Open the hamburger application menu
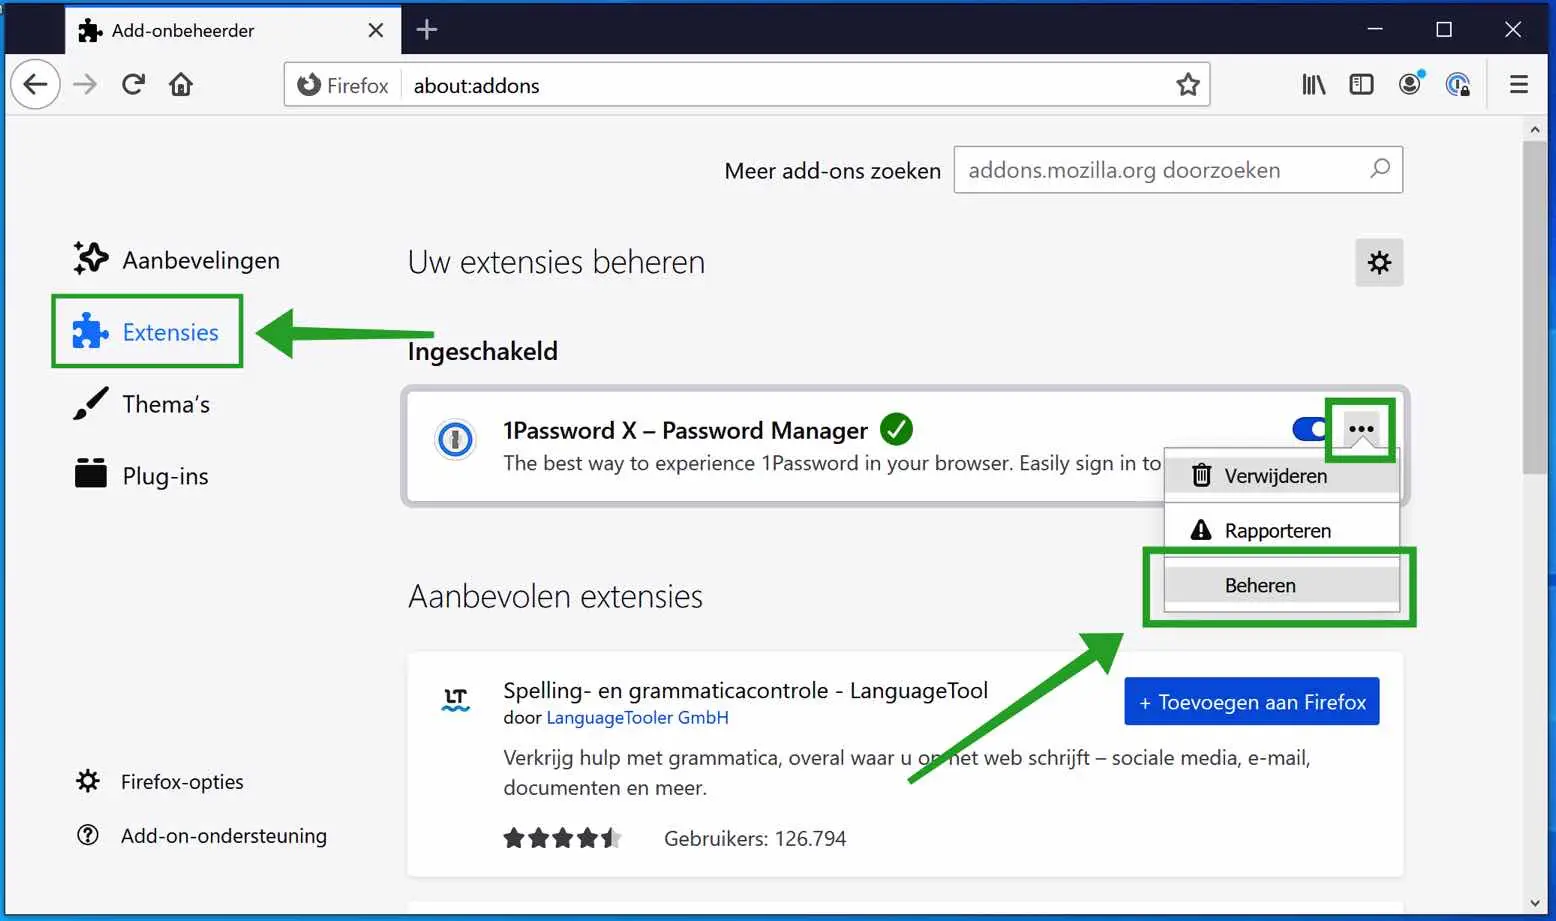 [x=1518, y=85]
